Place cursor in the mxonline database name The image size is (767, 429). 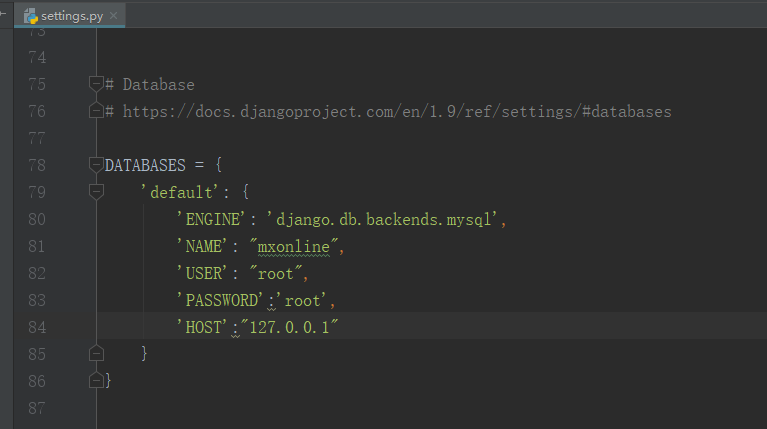click(293, 247)
